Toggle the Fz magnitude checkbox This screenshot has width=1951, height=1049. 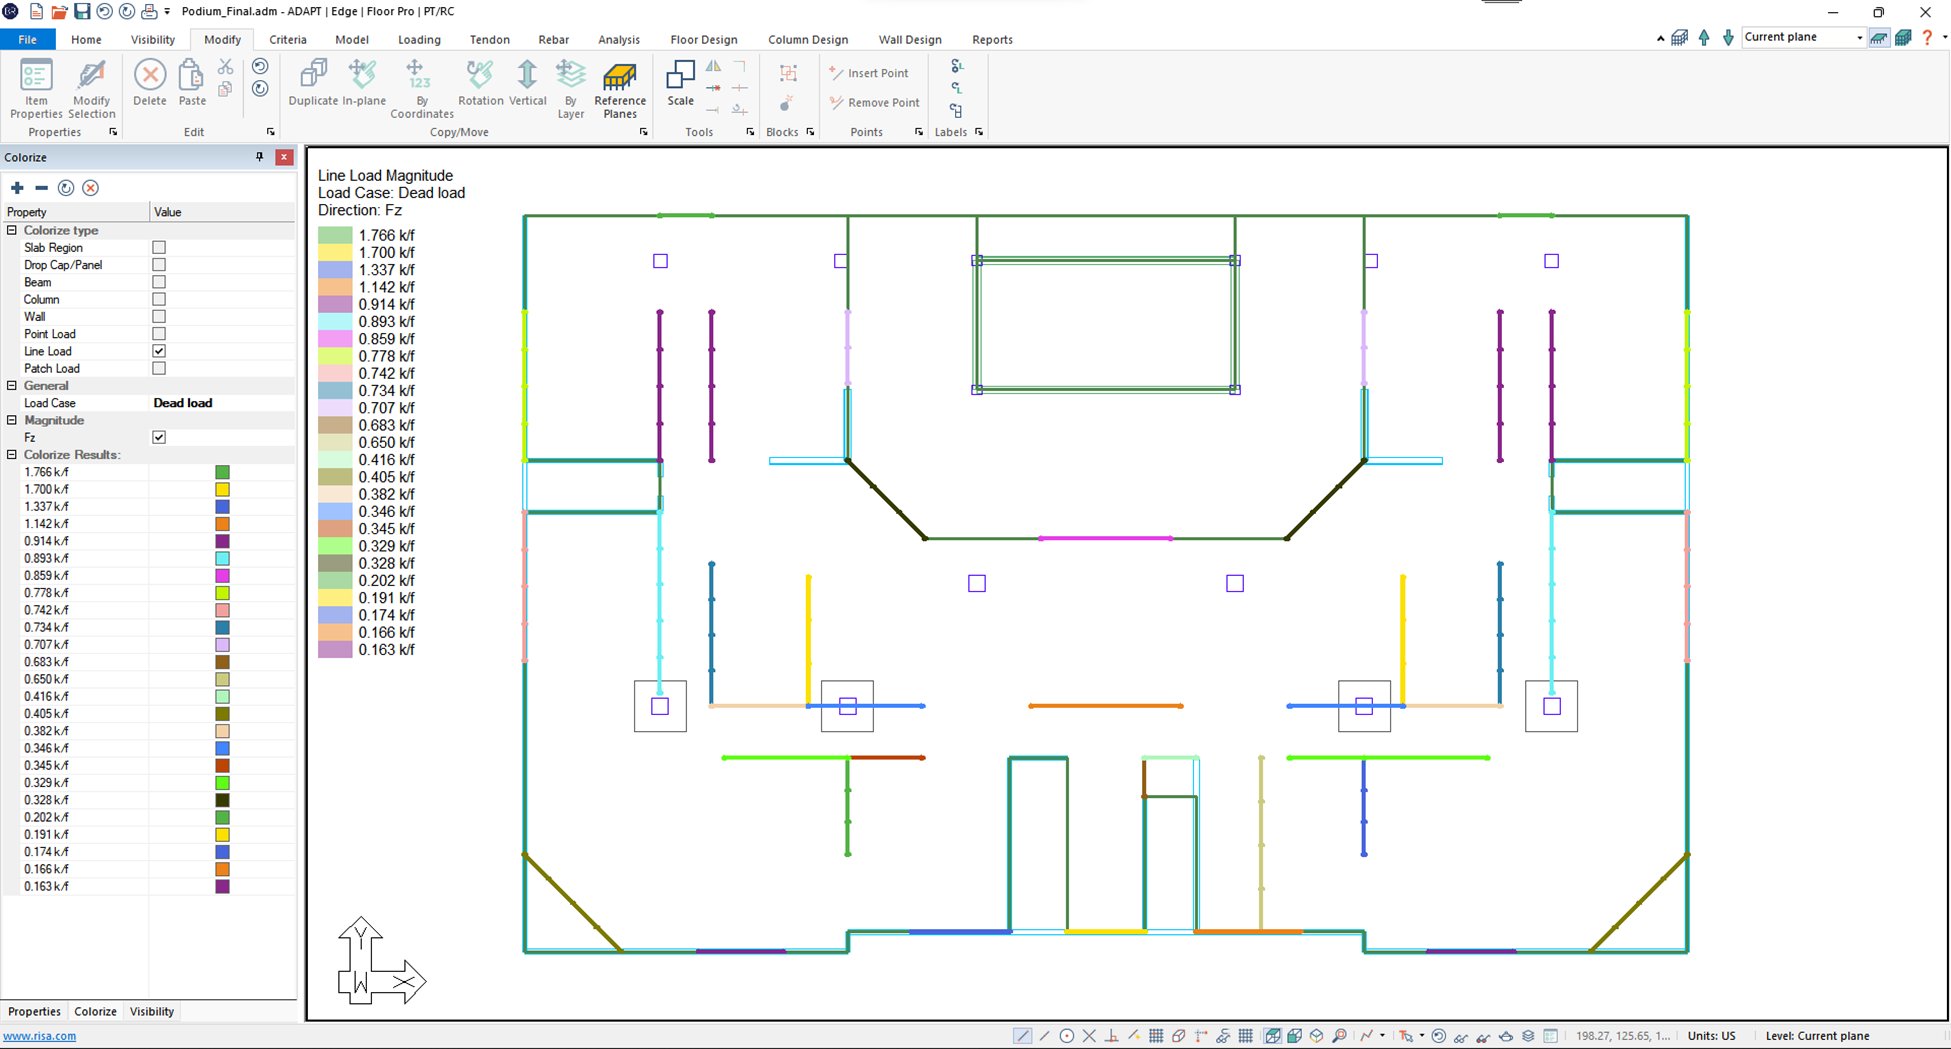pos(159,437)
